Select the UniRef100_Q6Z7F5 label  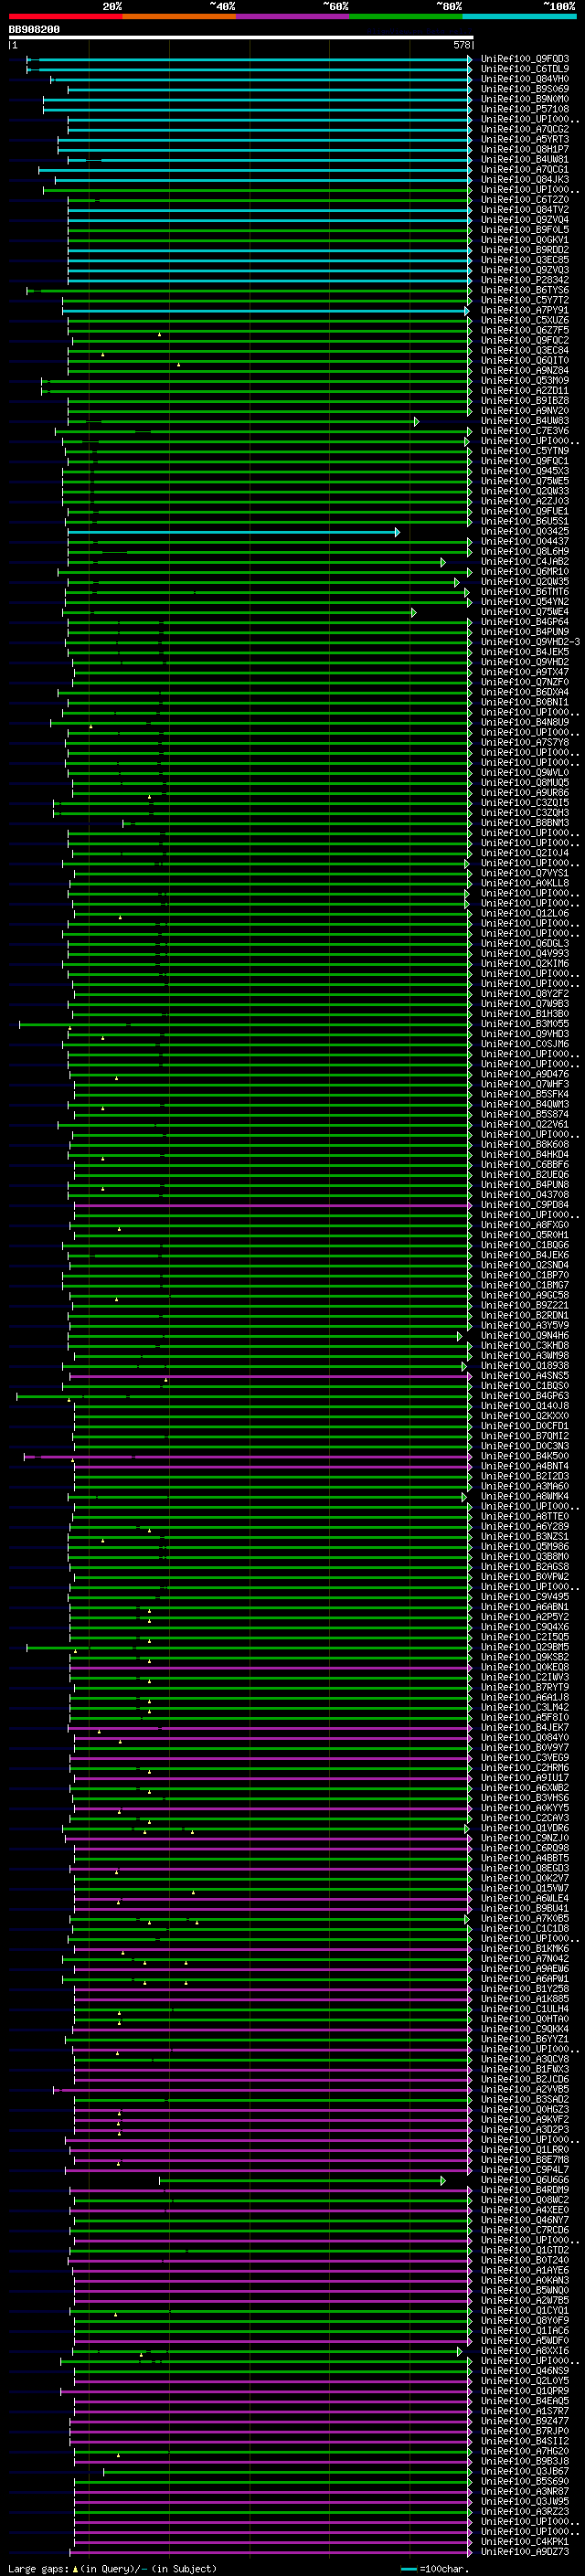[525, 331]
